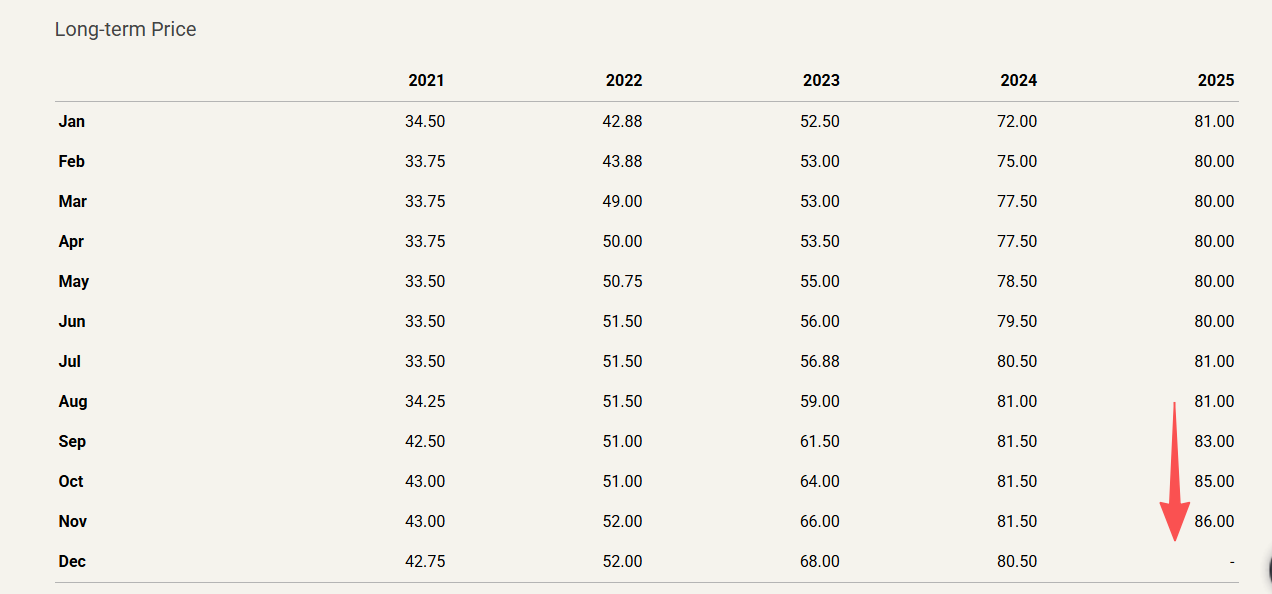
Task: Click the Aug 2021 price 34.25
Action: click(425, 402)
